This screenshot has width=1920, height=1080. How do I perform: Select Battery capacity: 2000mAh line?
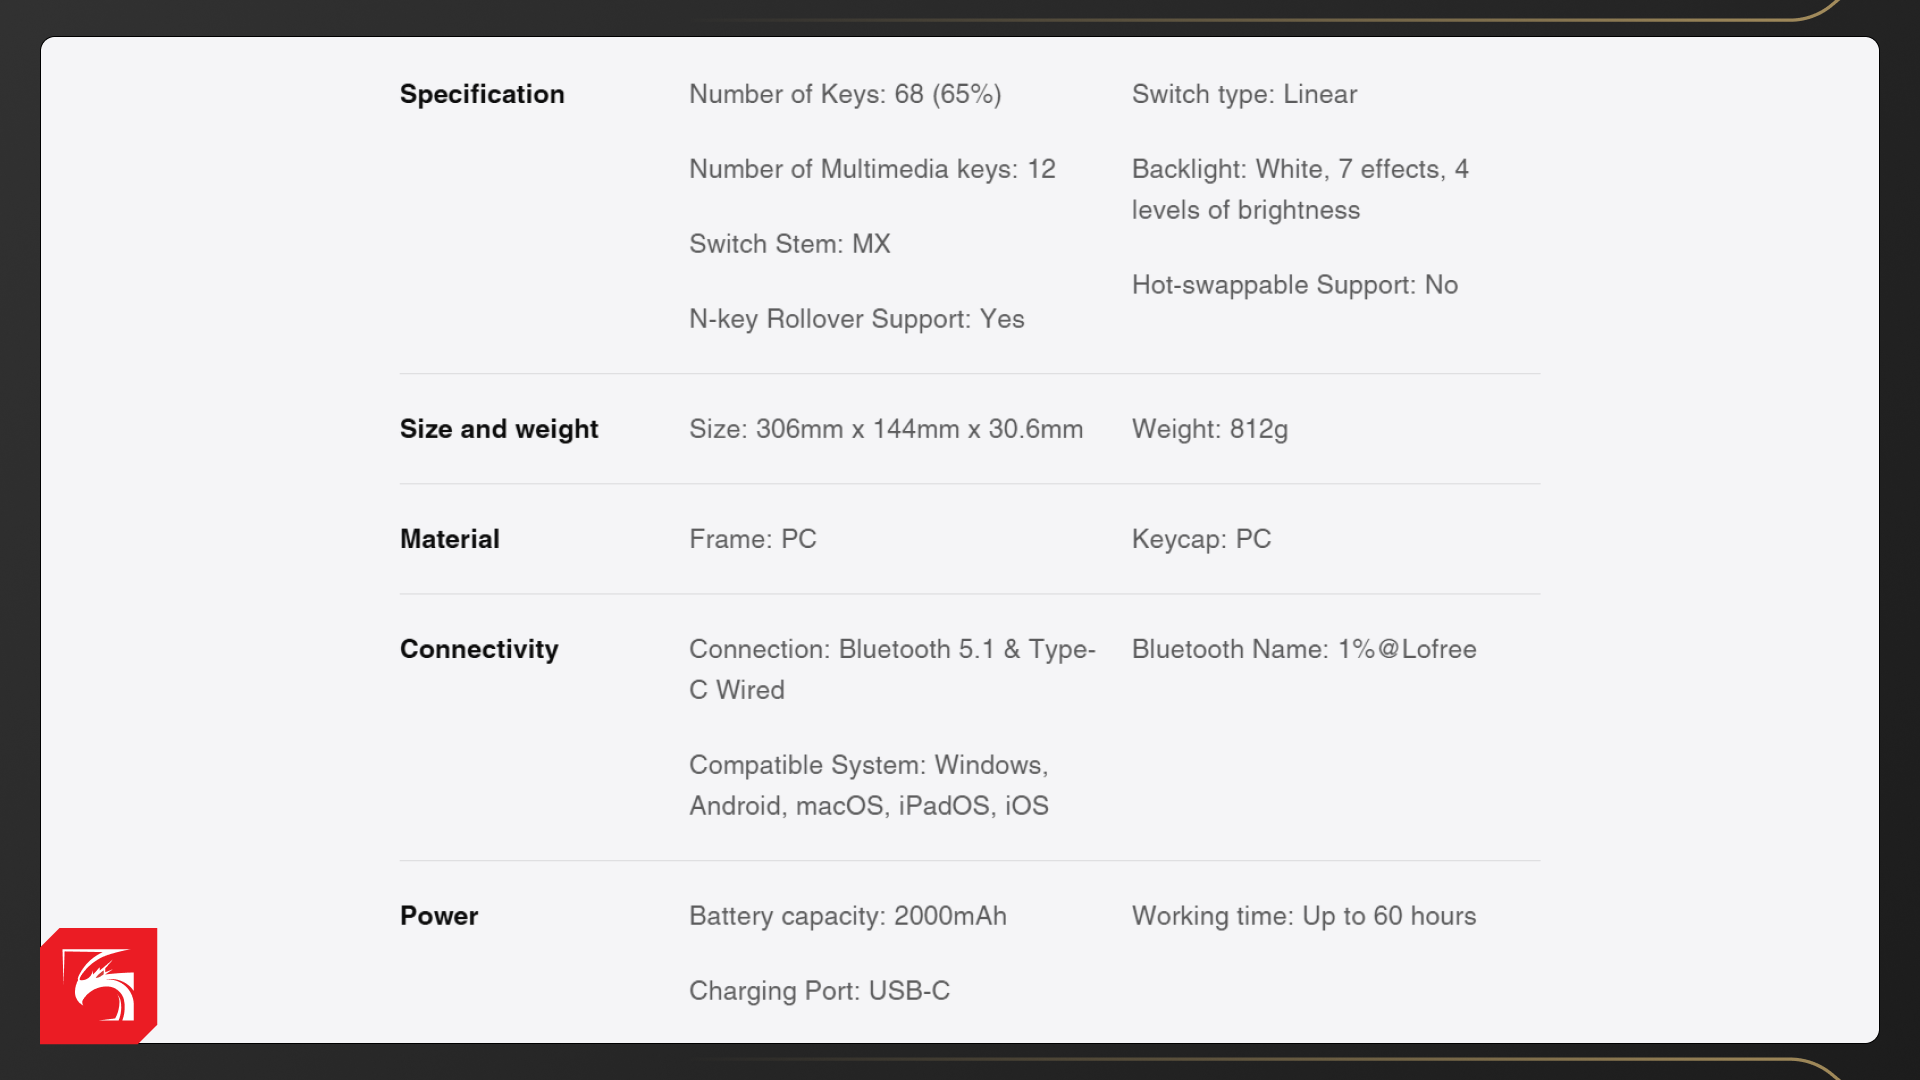point(848,916)
